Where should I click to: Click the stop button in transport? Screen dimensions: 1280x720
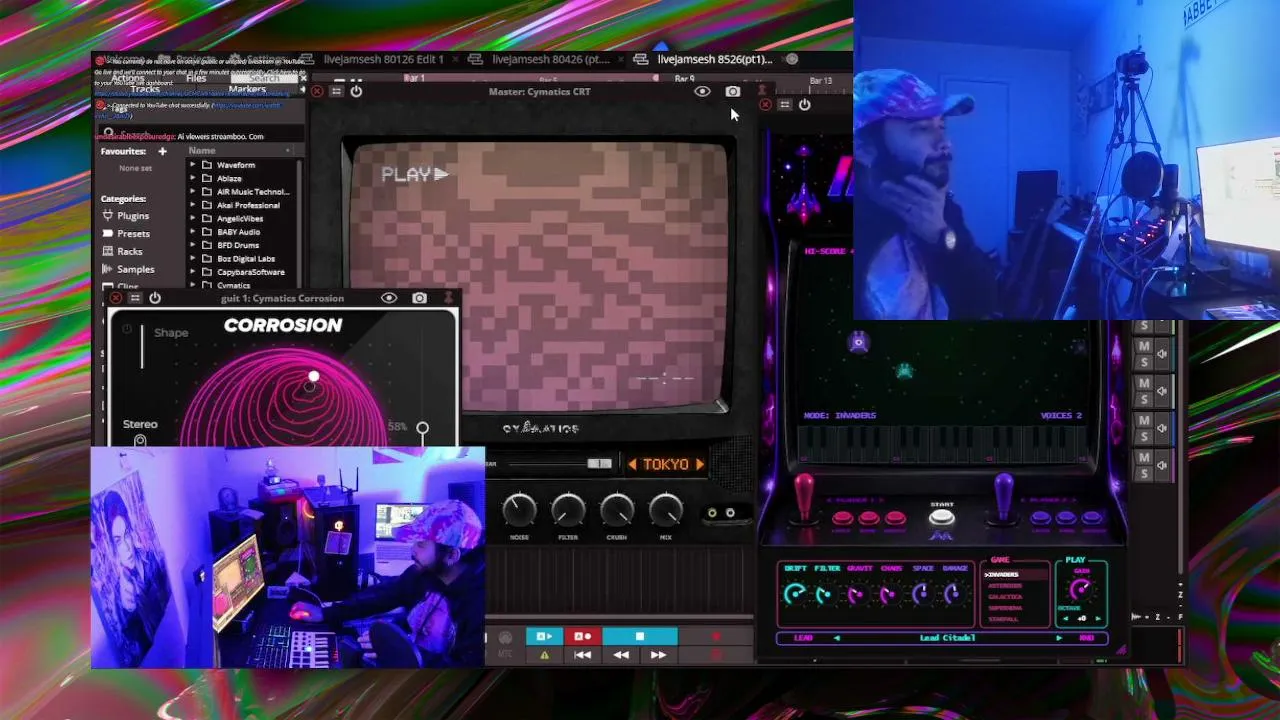click(x=640, y=636)
